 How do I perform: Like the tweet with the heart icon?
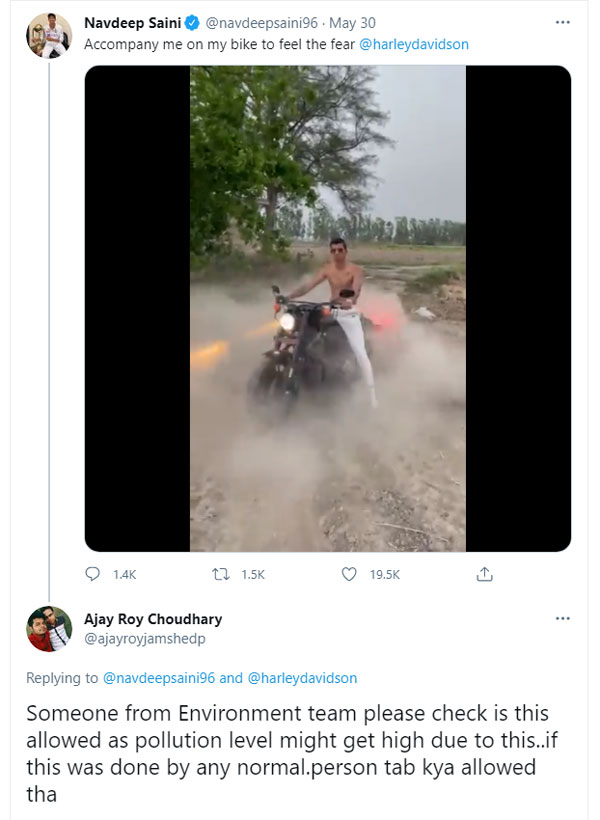(349, 574)
